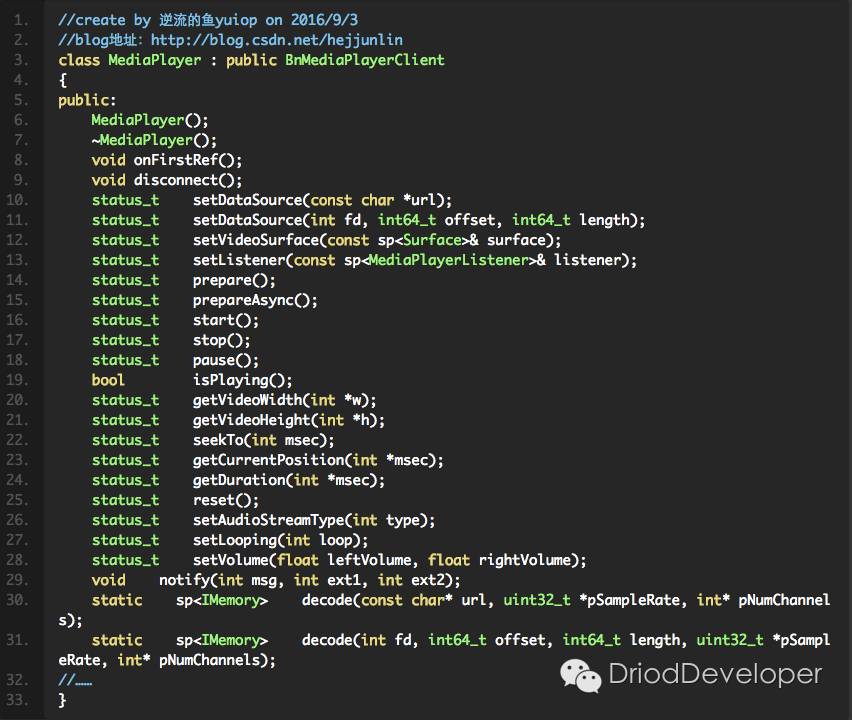Click 'stop();' method on line 17

point(221,341)
